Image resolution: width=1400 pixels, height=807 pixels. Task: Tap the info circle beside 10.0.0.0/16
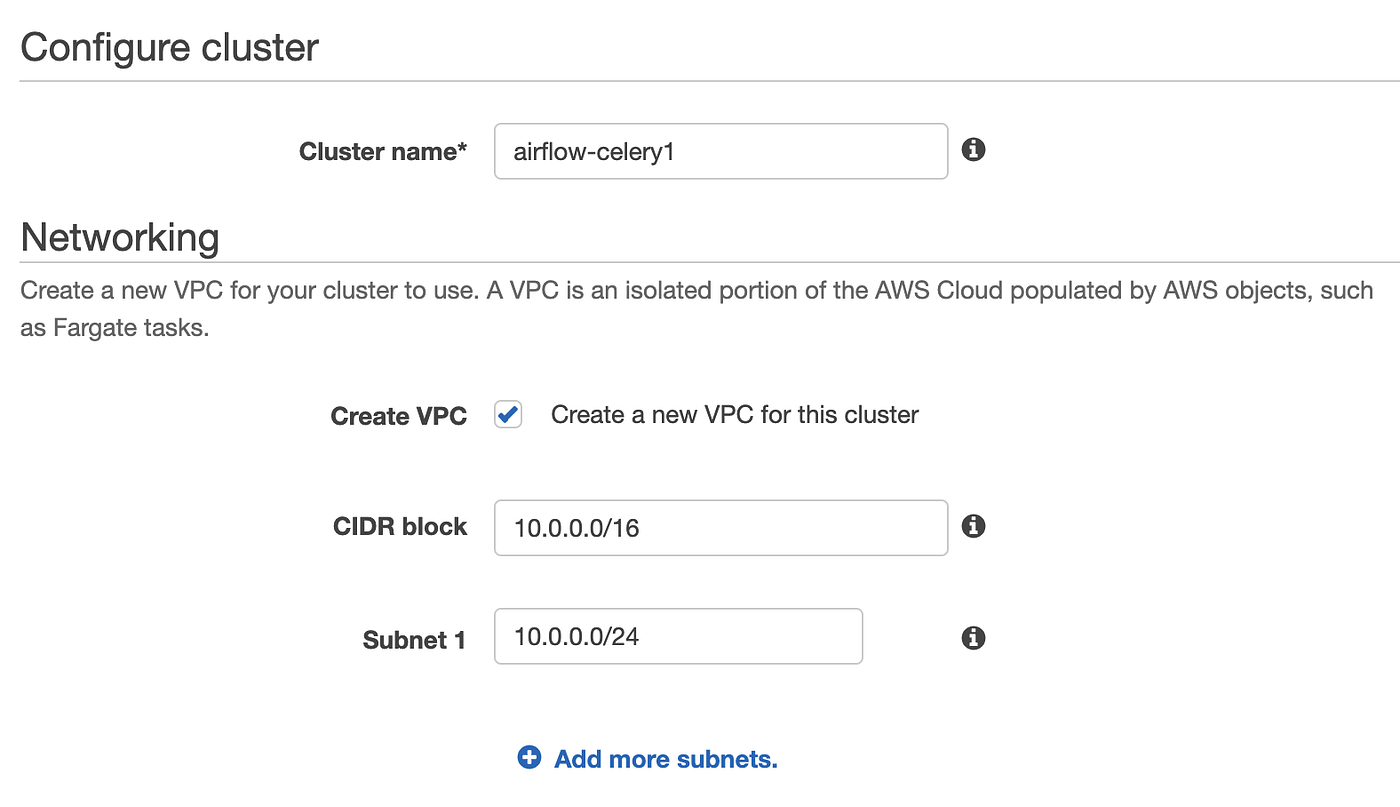click(x=972, y=525)
